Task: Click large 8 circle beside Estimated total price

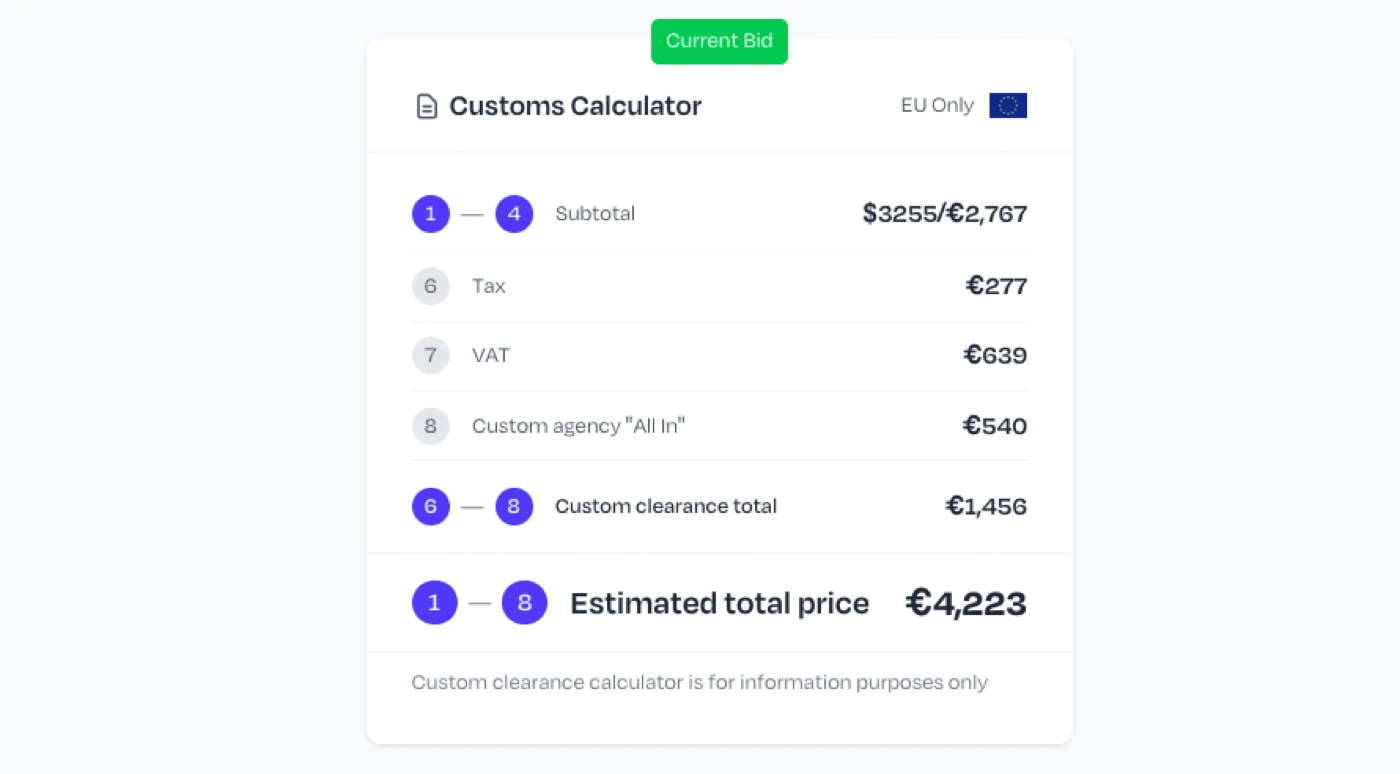Action: pyautogui.click(x=524, y=603)
